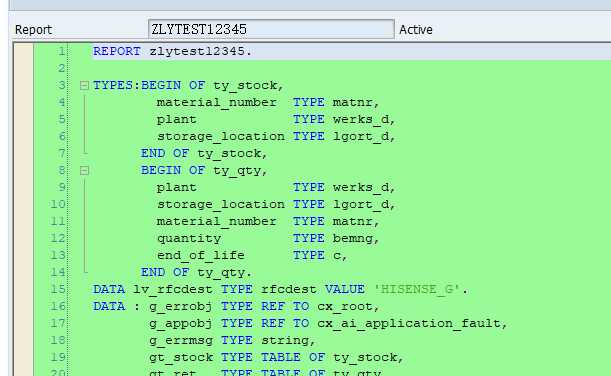Click the REPORT keyword on line 1

coord(117,51)
